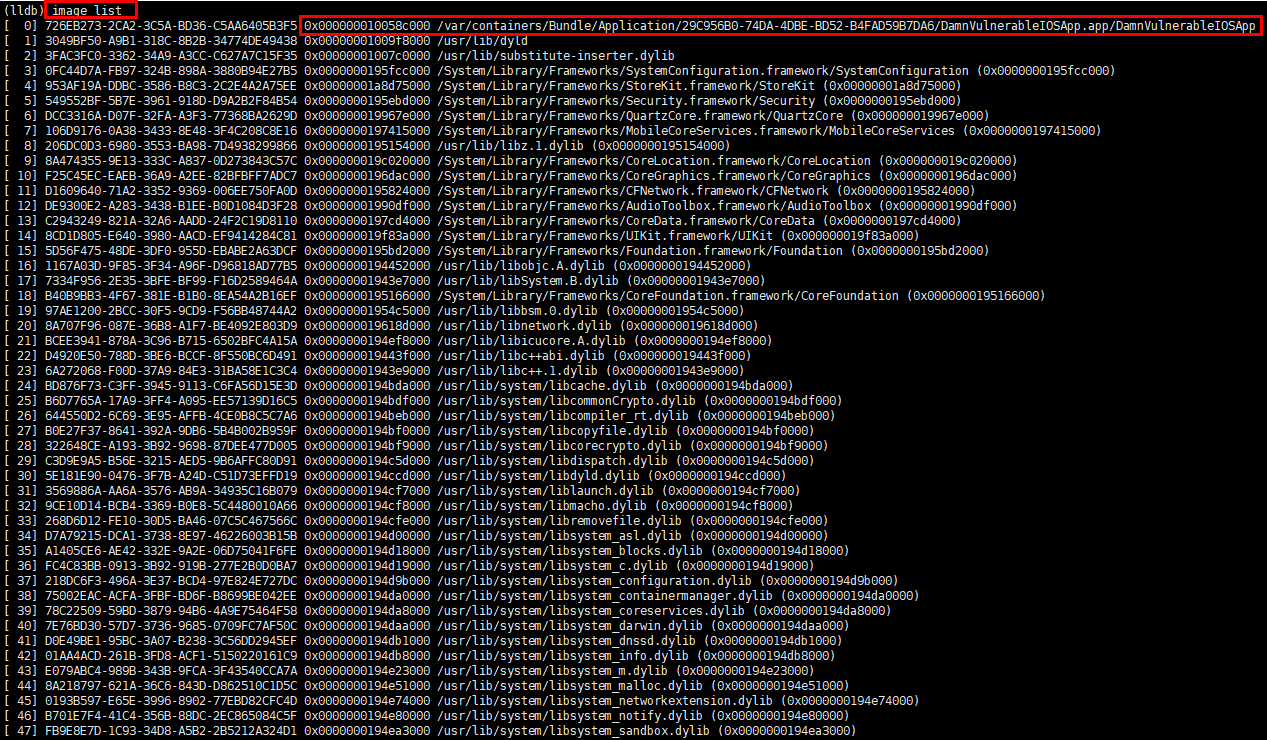Viewport: 1267px width, 740px height.
Task: Click the libsystem_darwin.dylib path
Action: click(569, 625)
